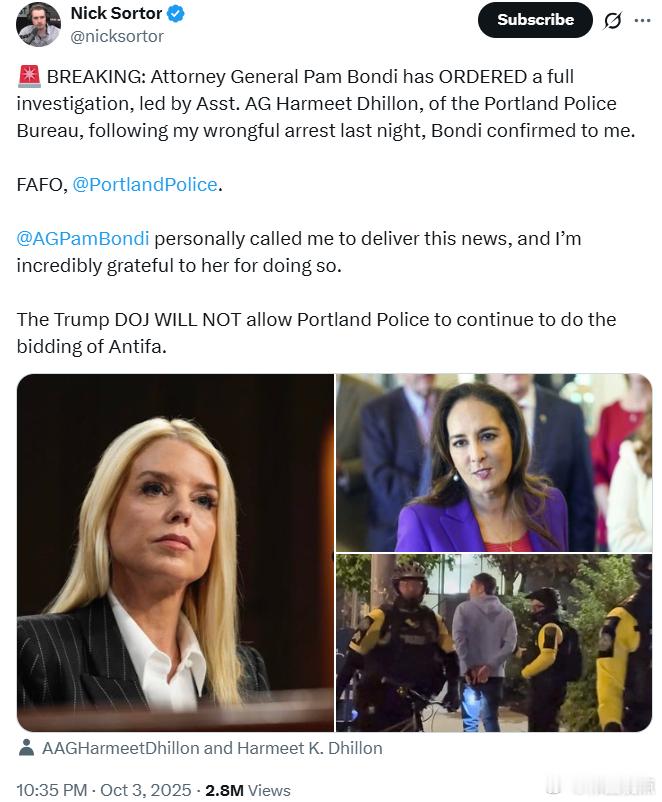This screenshot has width=662, height=802.
Task: Open the Grok slashed-circle icon
Action: 612,20
